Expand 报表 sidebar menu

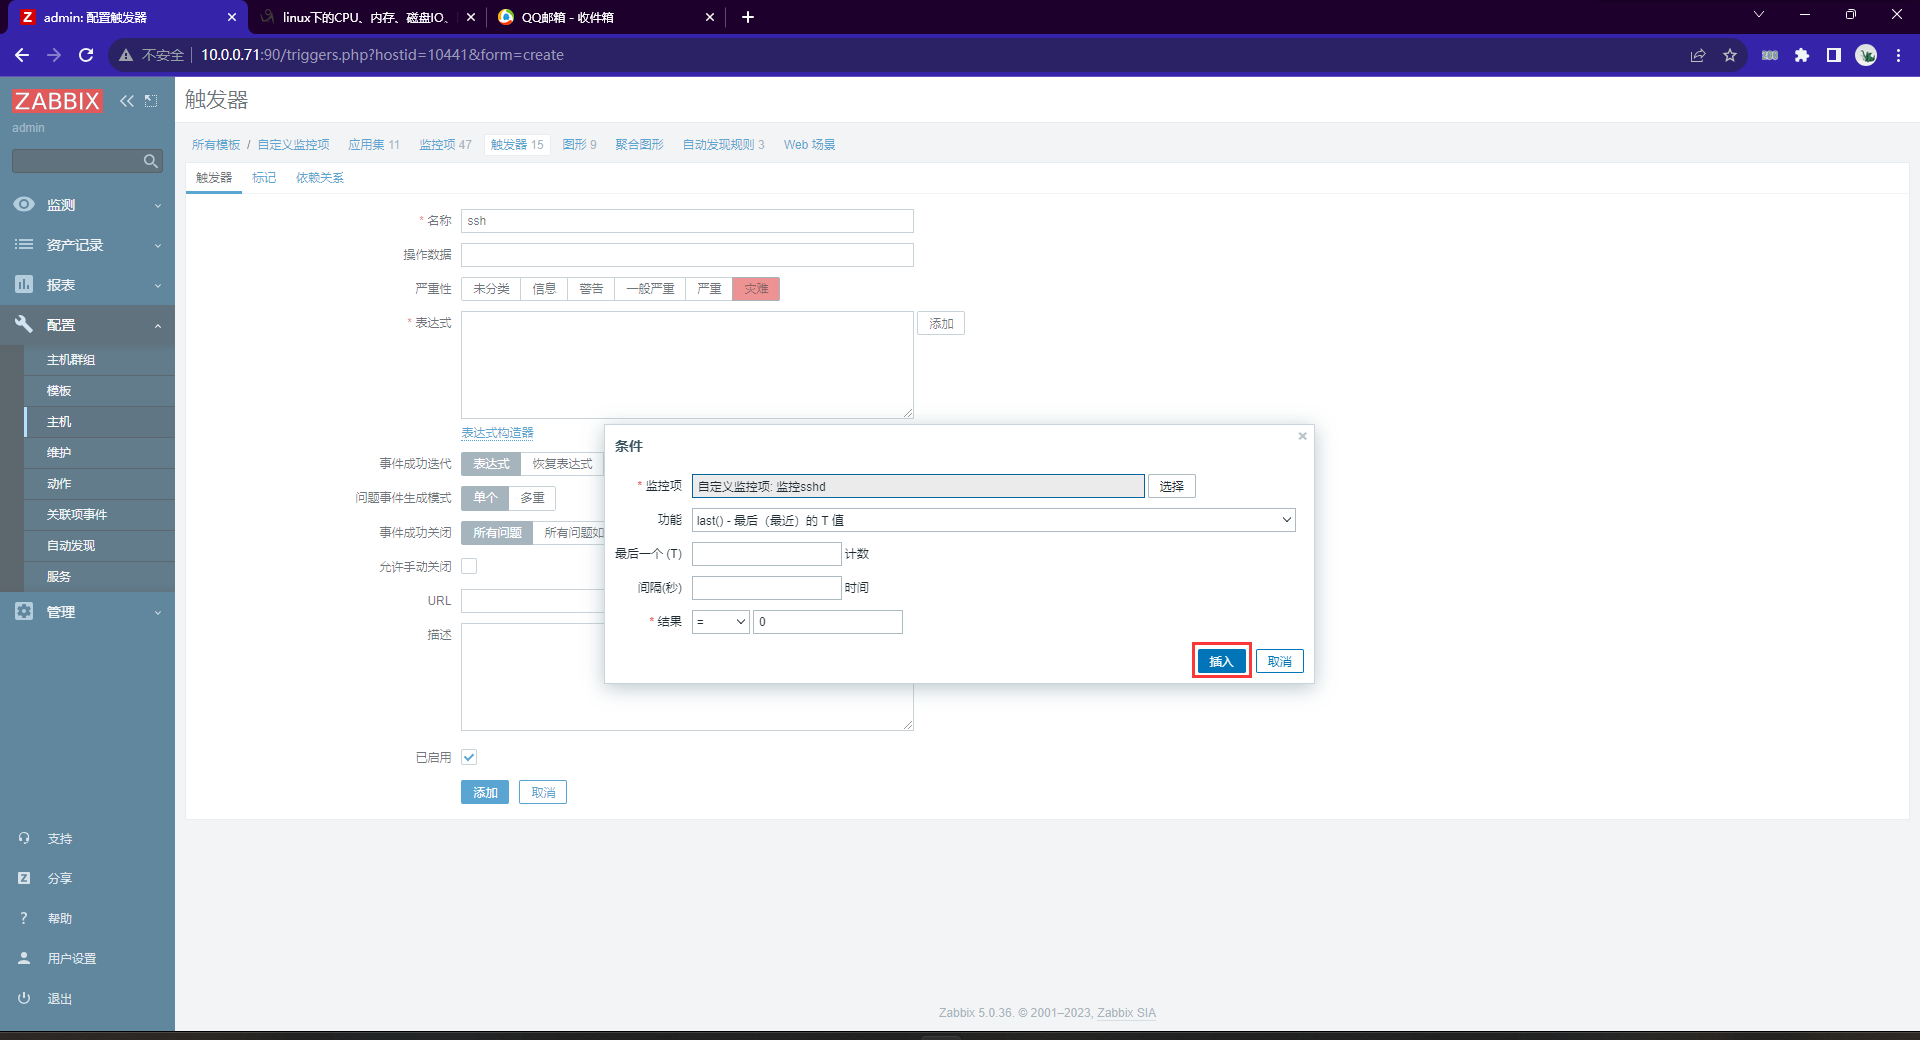coord(87,285)
